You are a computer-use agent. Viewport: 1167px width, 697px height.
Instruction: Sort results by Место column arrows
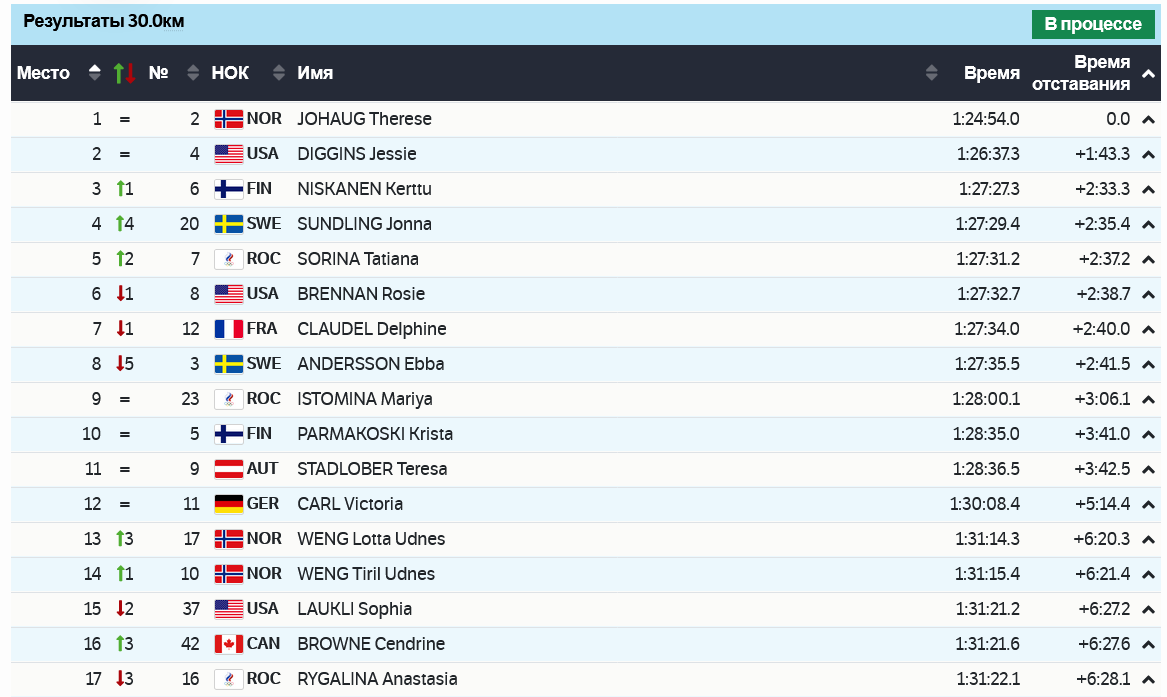pyautogui.click(x=95, y=73)
